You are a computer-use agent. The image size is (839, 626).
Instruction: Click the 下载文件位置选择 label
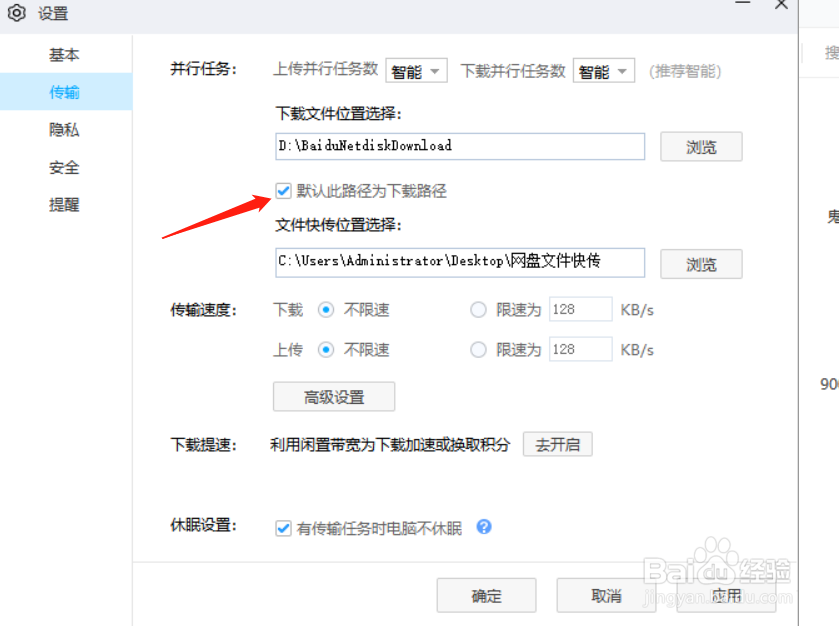click(339, 113)
